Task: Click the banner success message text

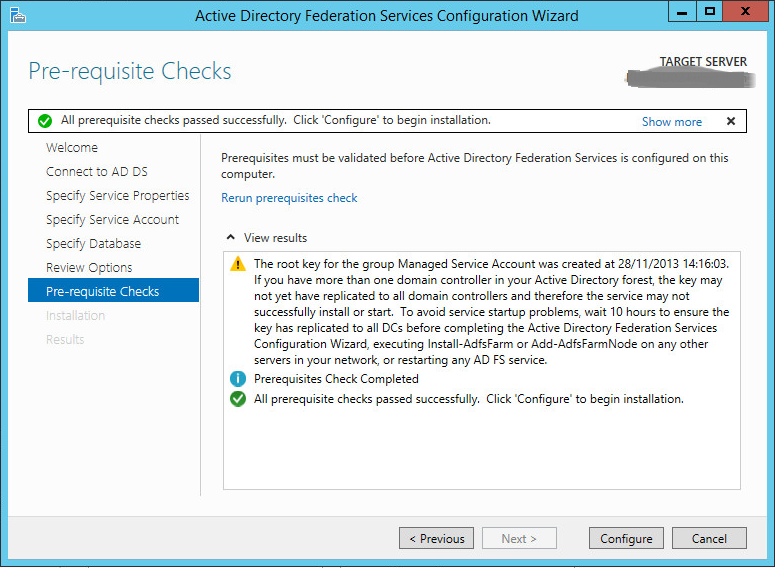Action: [x=276, y=120]
